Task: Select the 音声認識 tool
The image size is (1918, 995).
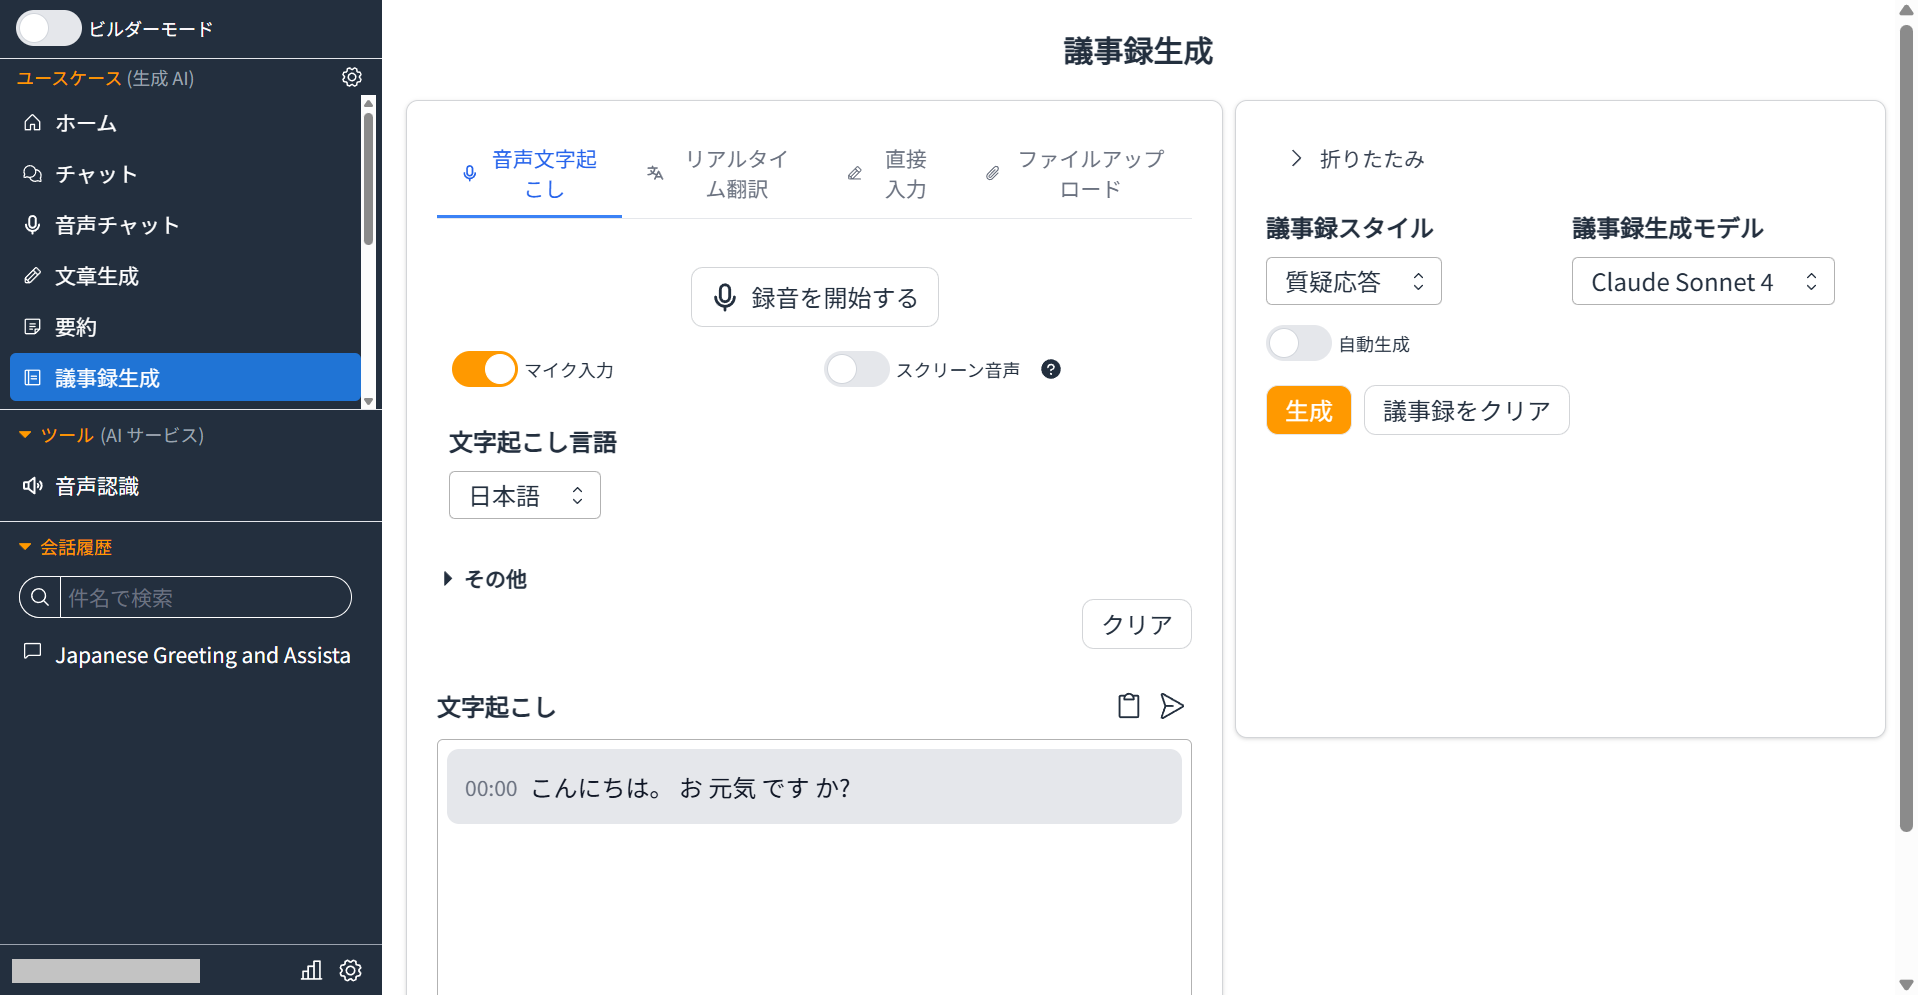Action: [x=96, y=486]
